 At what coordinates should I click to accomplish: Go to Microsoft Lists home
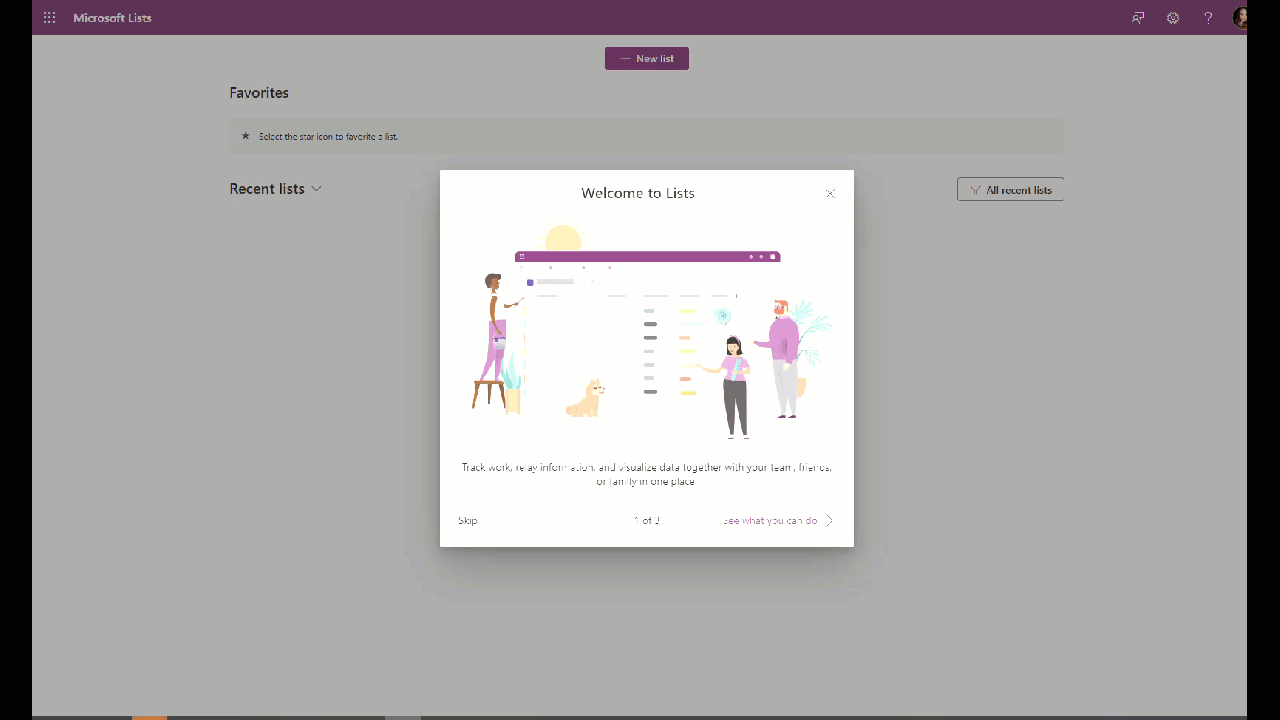[x=112, y=17]
